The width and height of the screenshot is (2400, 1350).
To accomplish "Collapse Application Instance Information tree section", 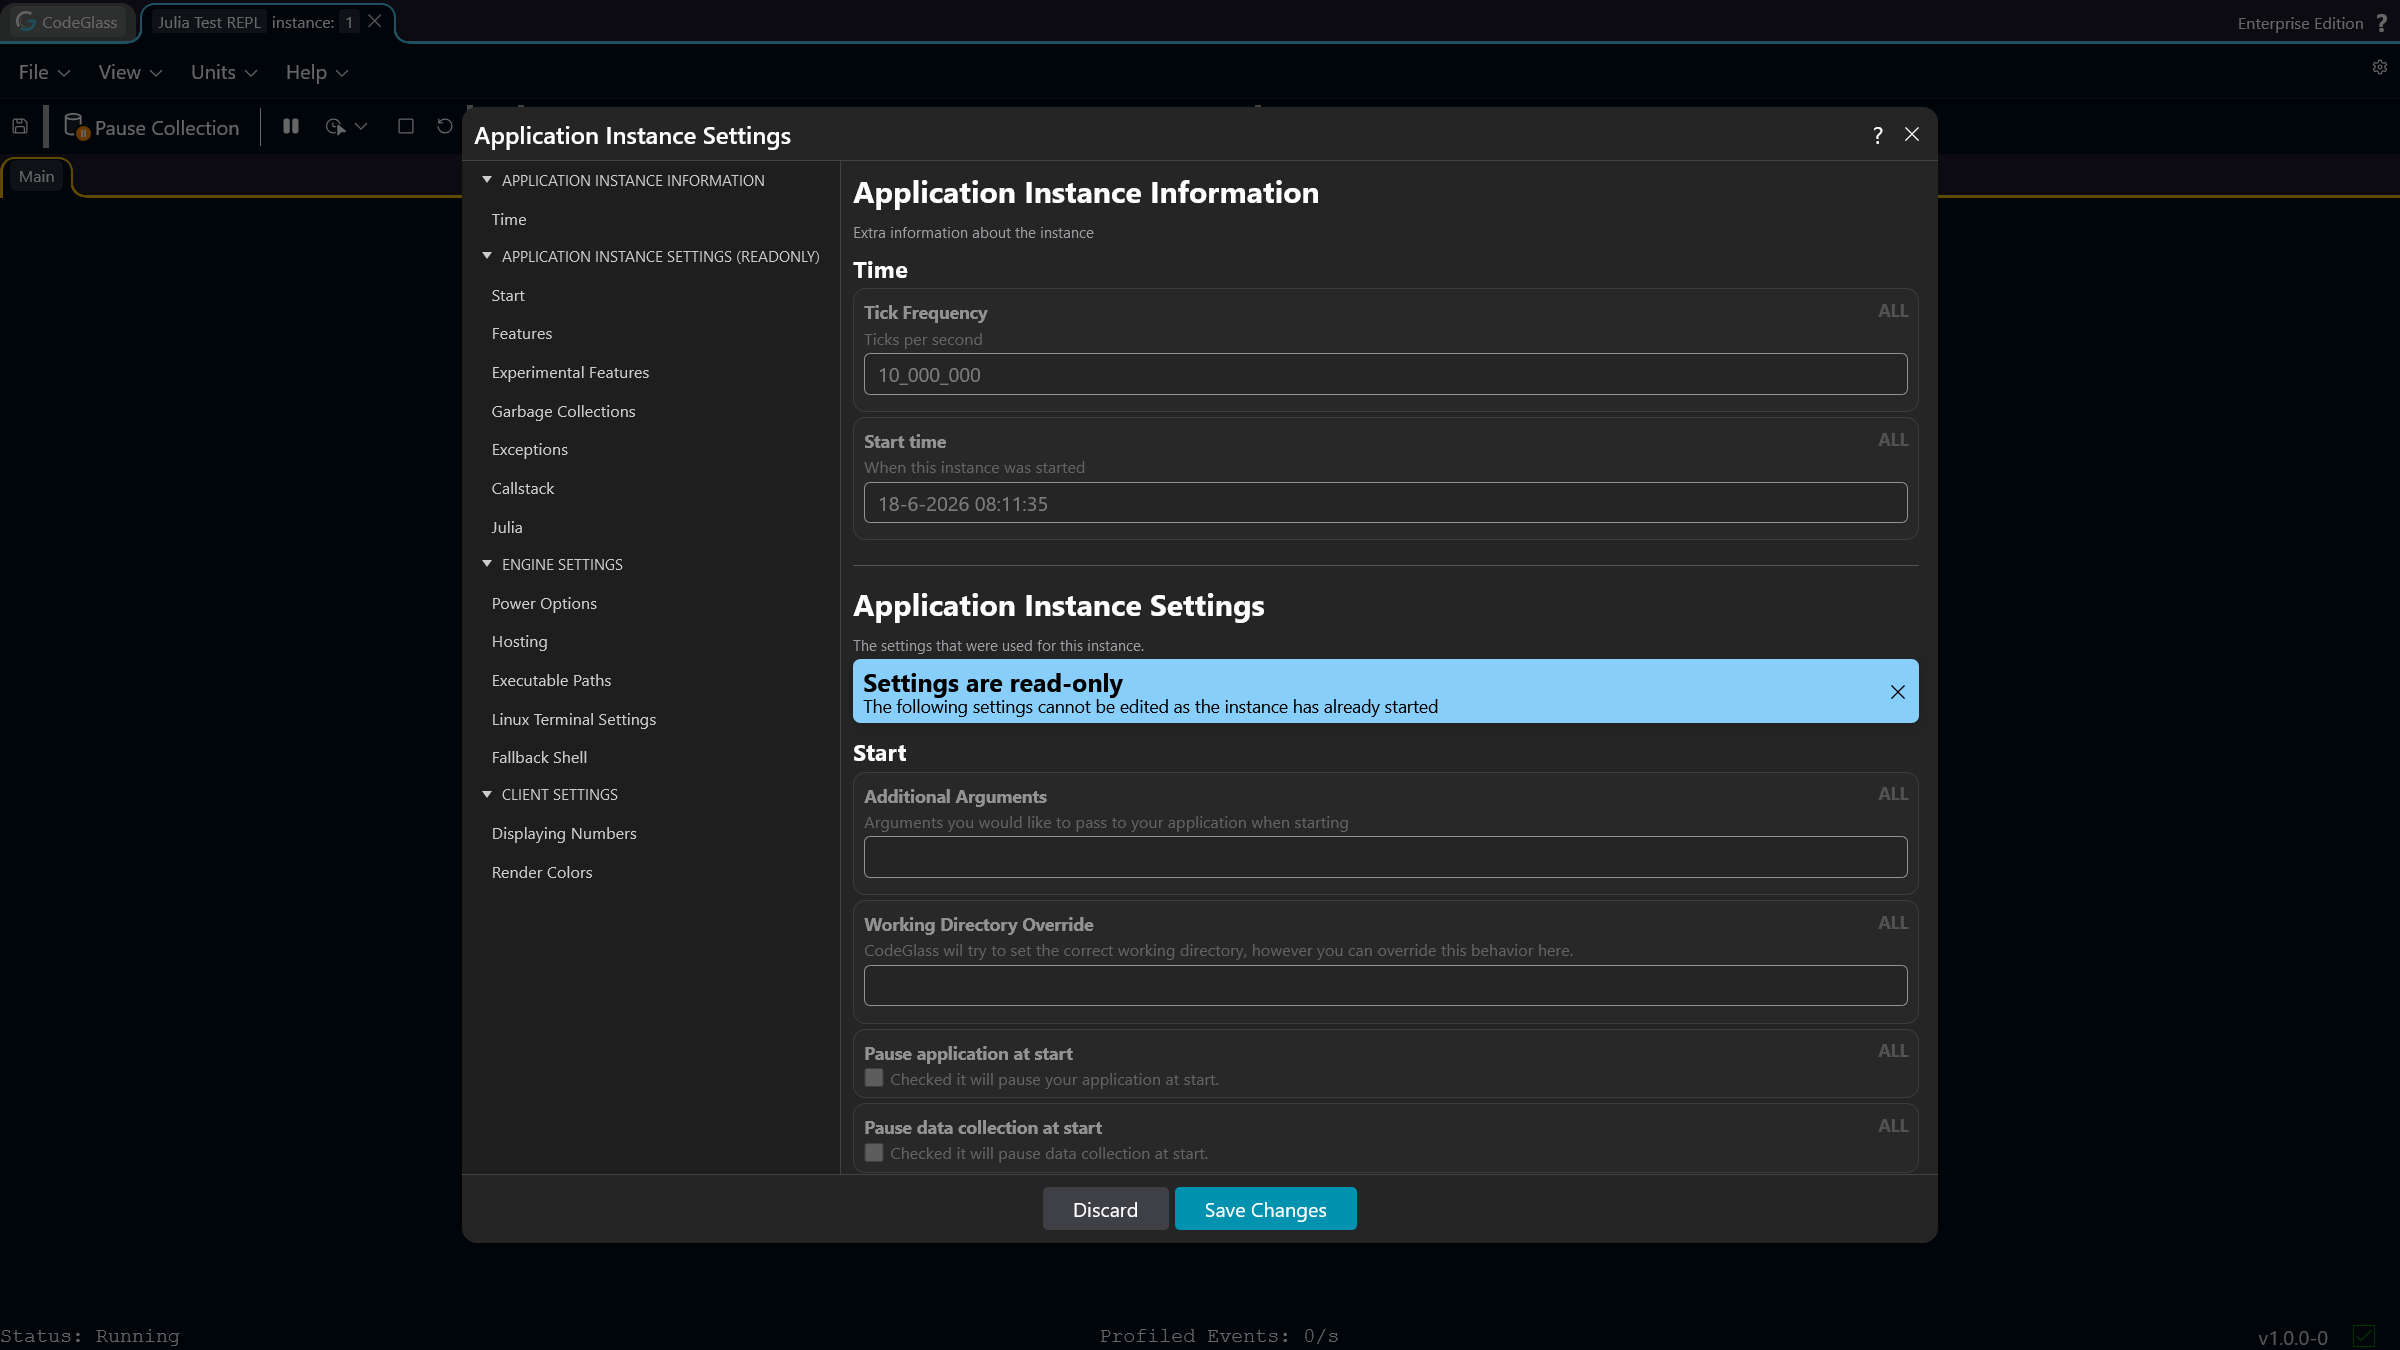I will pos(487,180).
